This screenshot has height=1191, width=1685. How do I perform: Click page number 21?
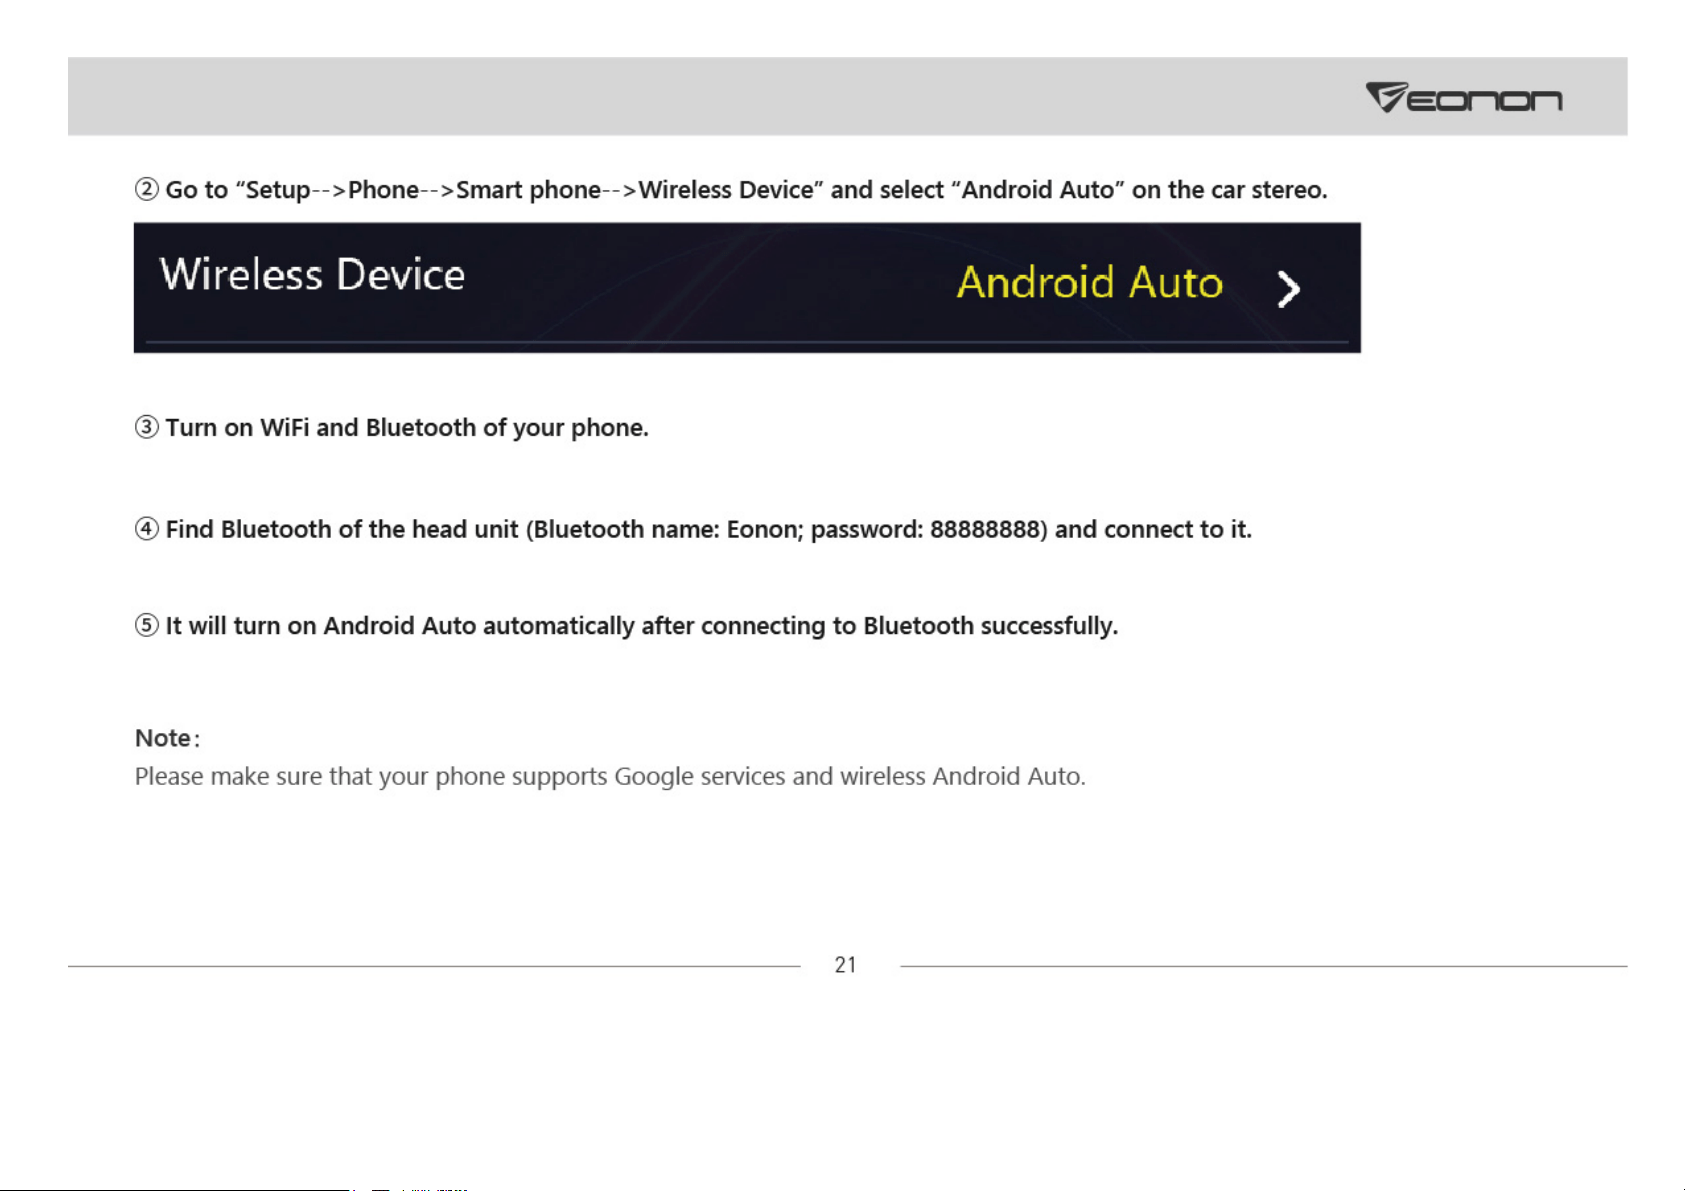coord(846,965)
